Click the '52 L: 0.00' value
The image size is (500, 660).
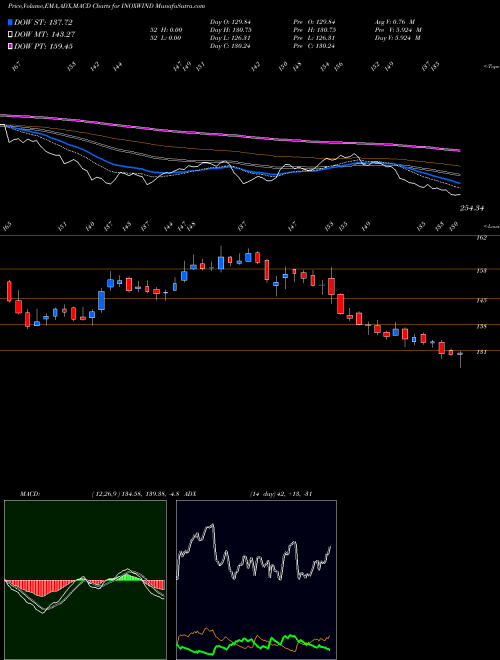click(x=165, y=38)
